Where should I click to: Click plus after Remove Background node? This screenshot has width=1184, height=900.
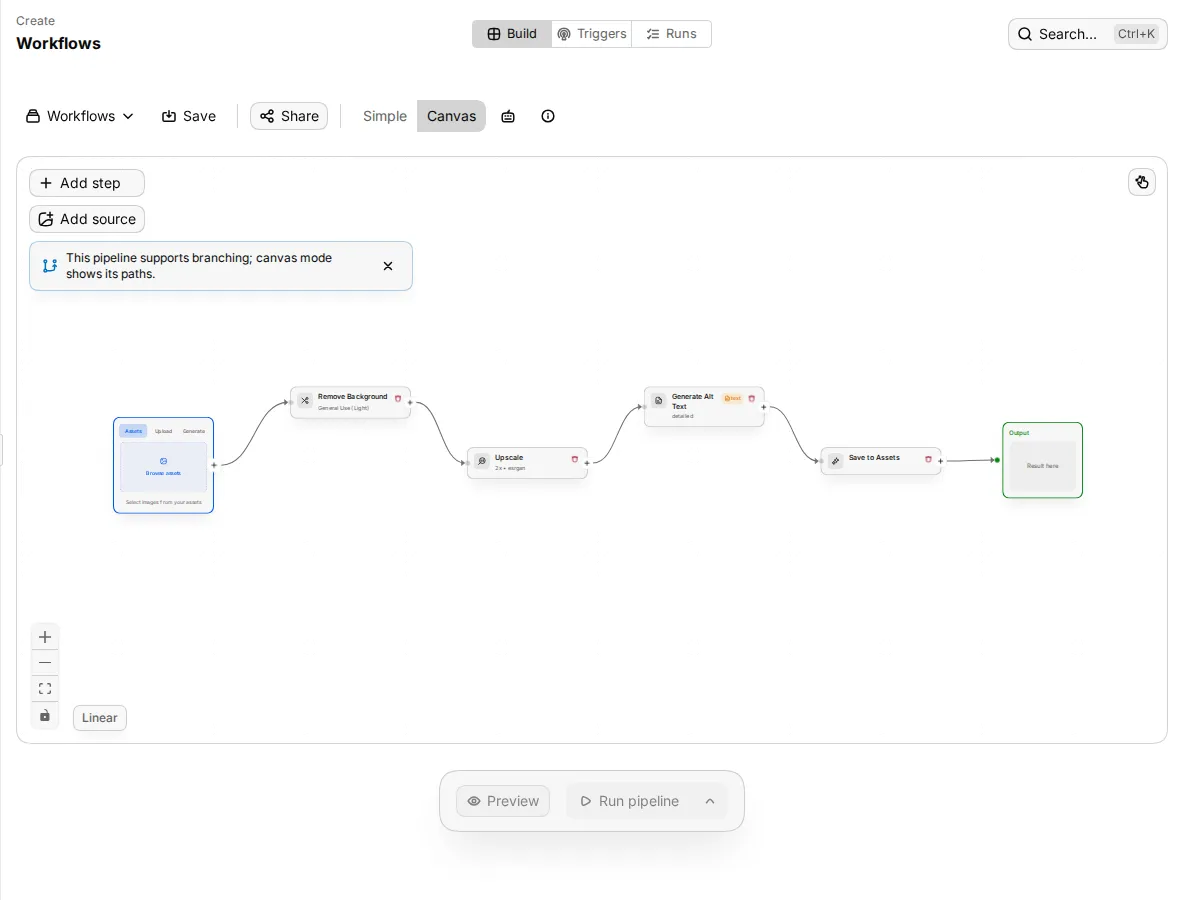tap(410, 402)
